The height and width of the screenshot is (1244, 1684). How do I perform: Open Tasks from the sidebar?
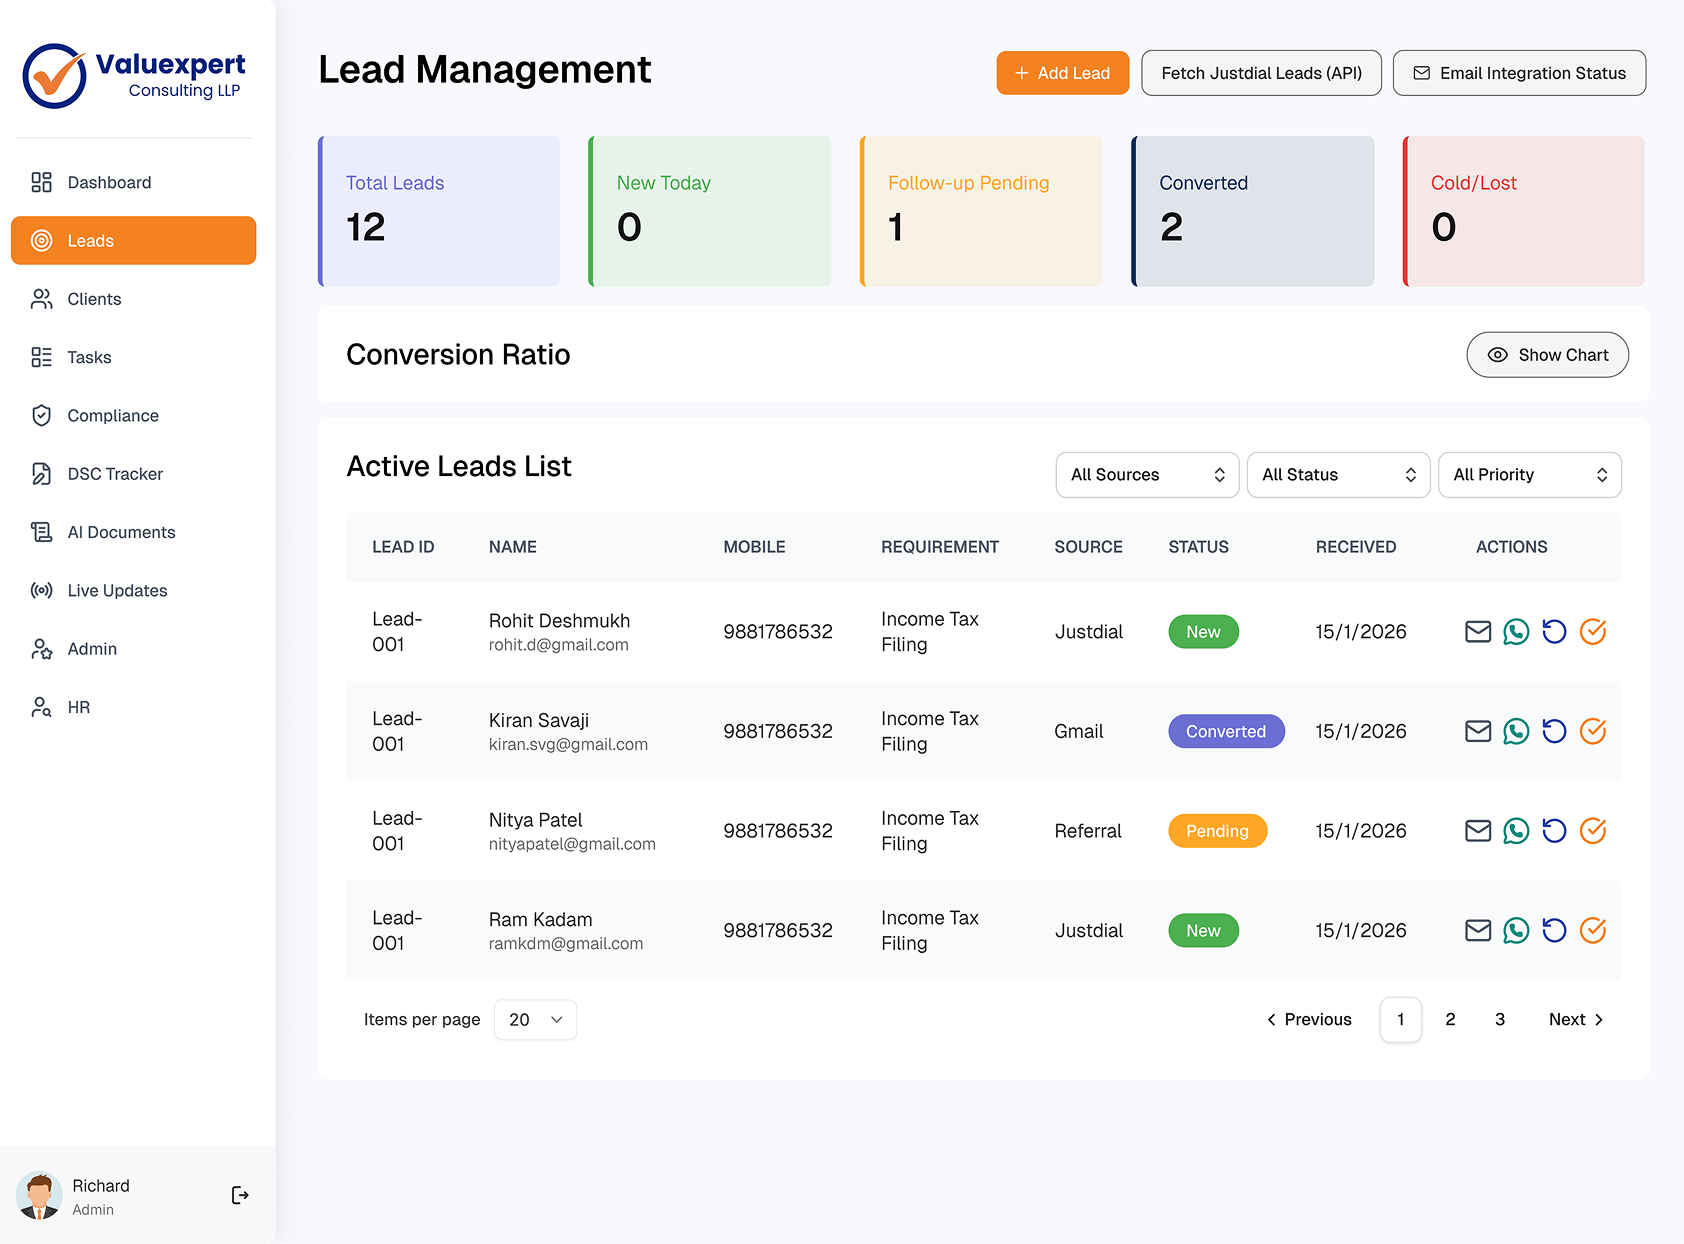(134, 357)
